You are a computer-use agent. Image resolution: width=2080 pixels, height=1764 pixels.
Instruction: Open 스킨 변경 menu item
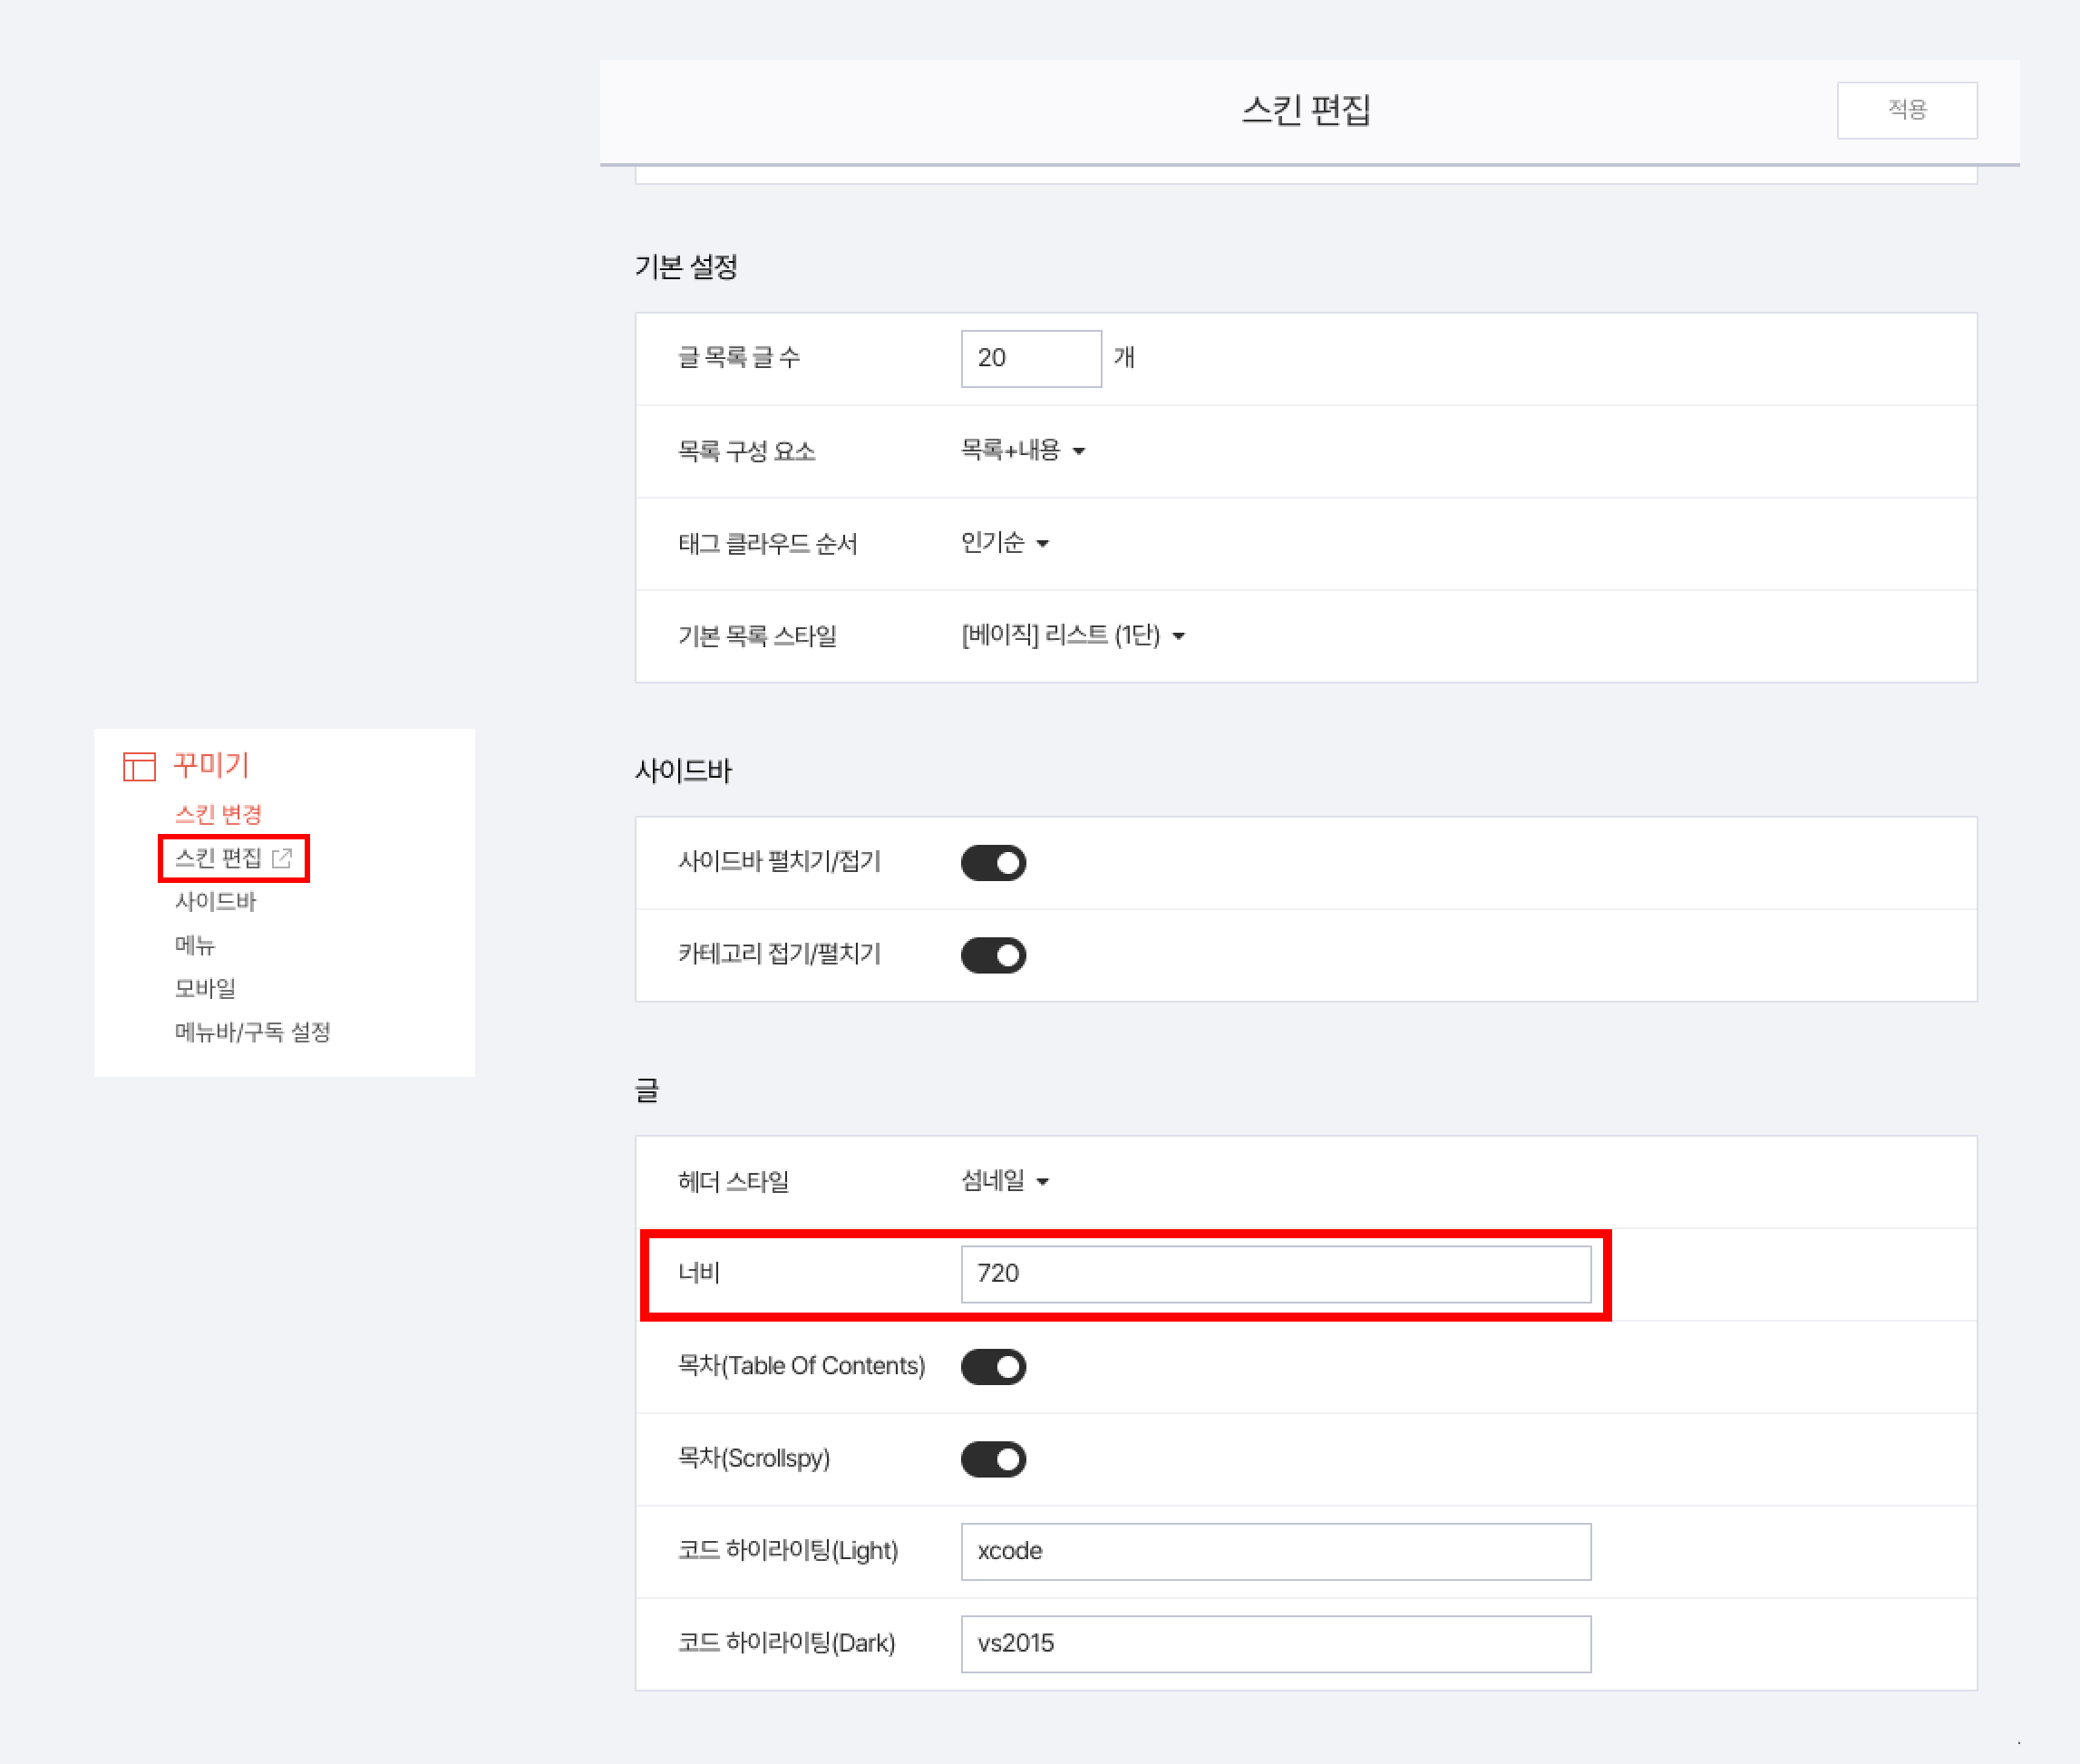pyautogui.click(x=218, y=814)
